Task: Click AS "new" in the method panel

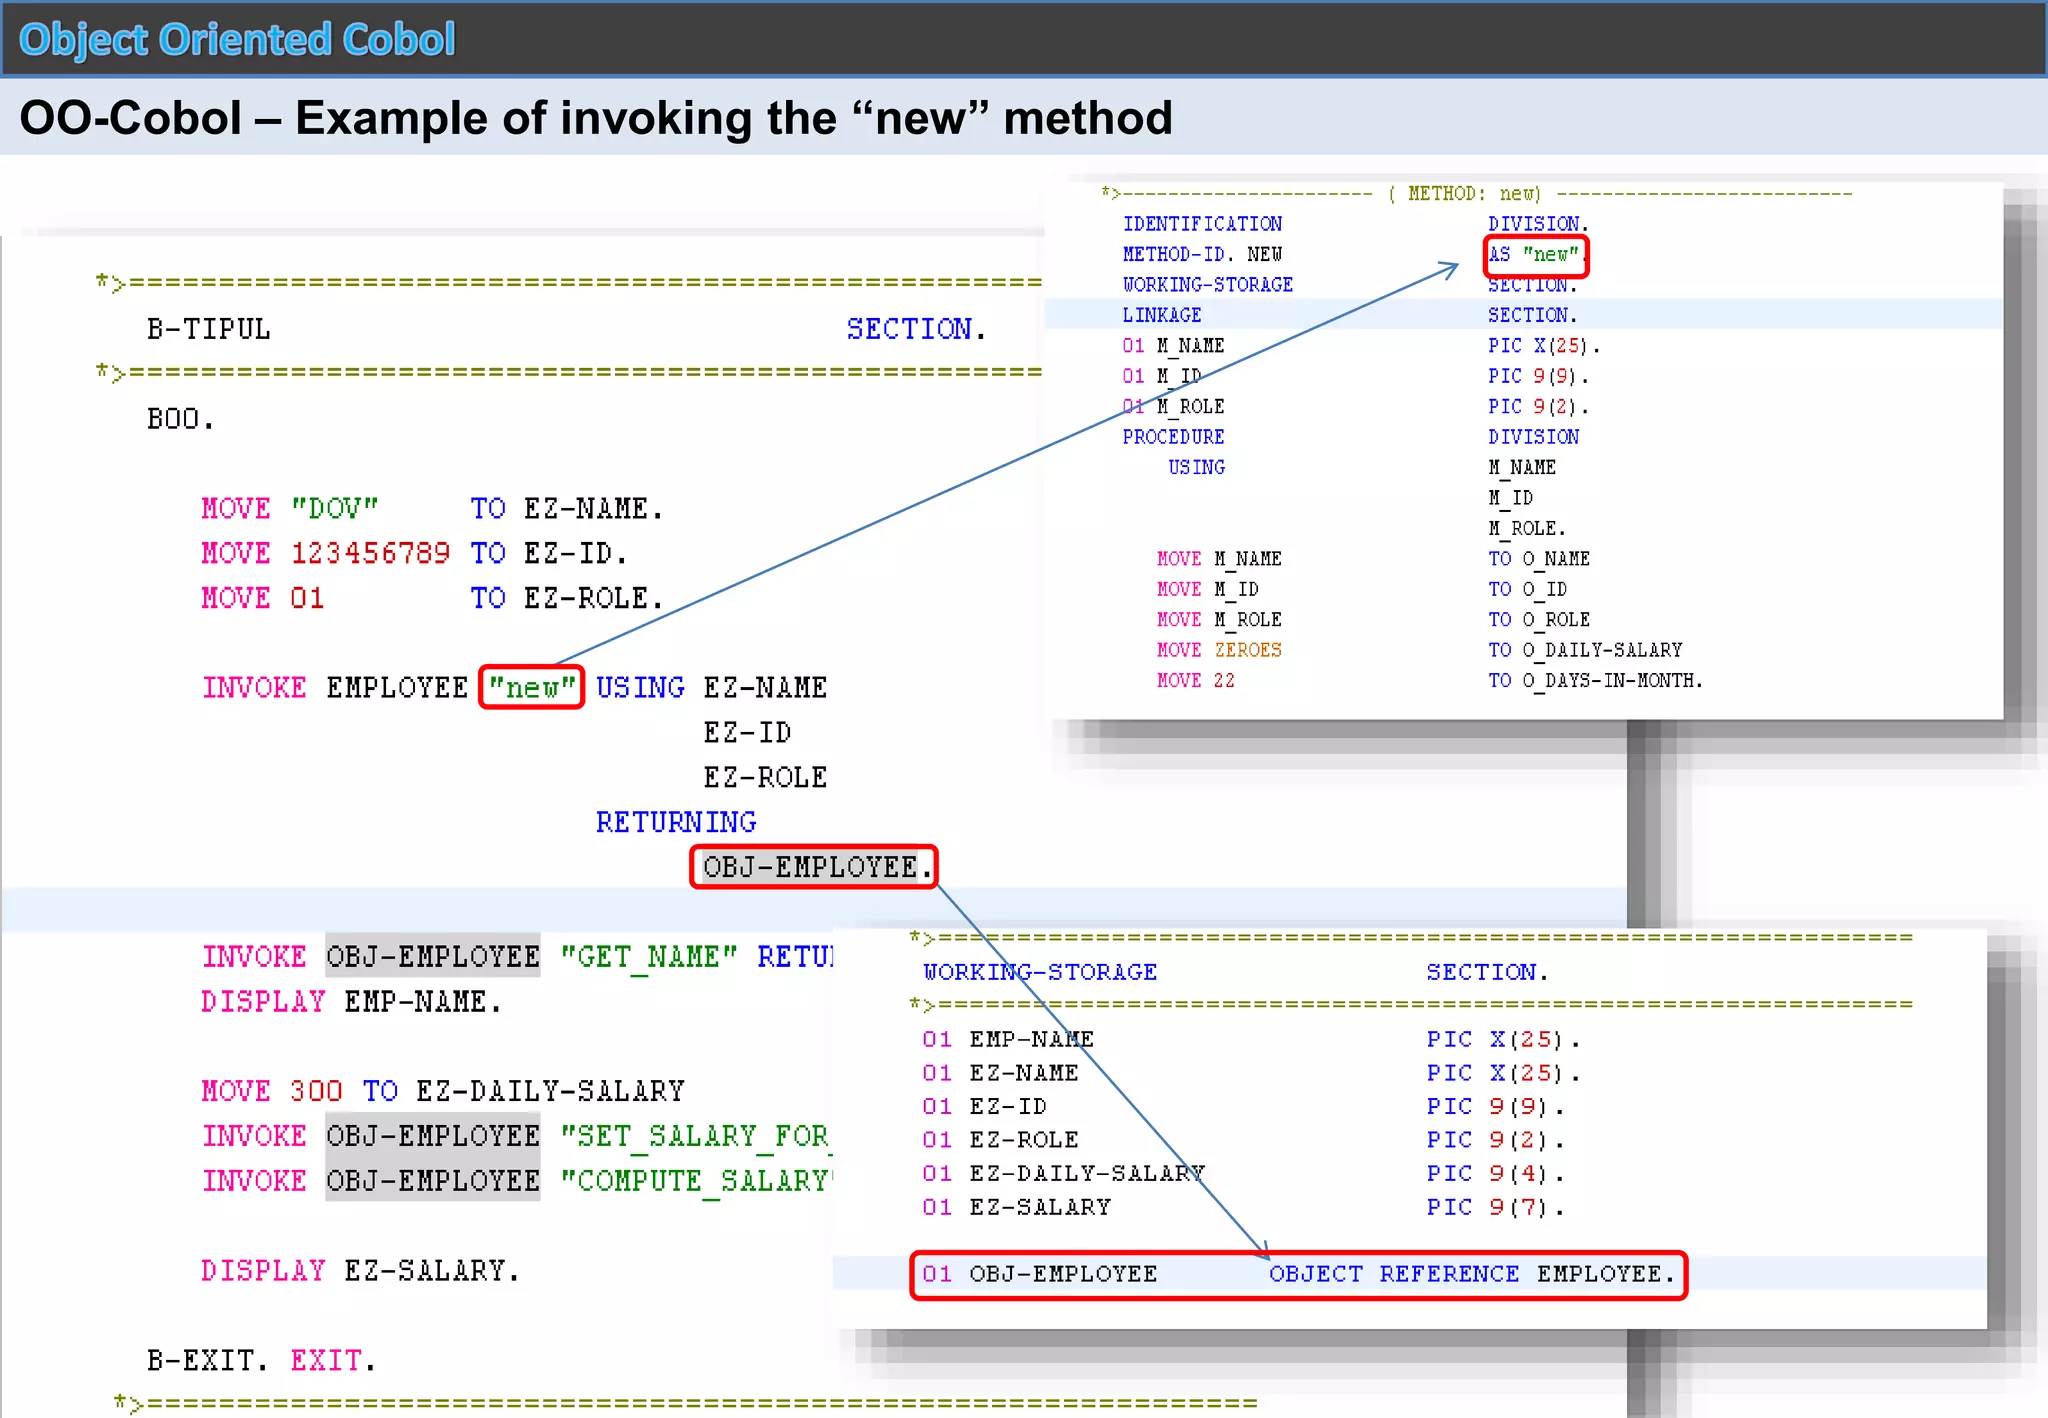Action: click(1536, 255)
